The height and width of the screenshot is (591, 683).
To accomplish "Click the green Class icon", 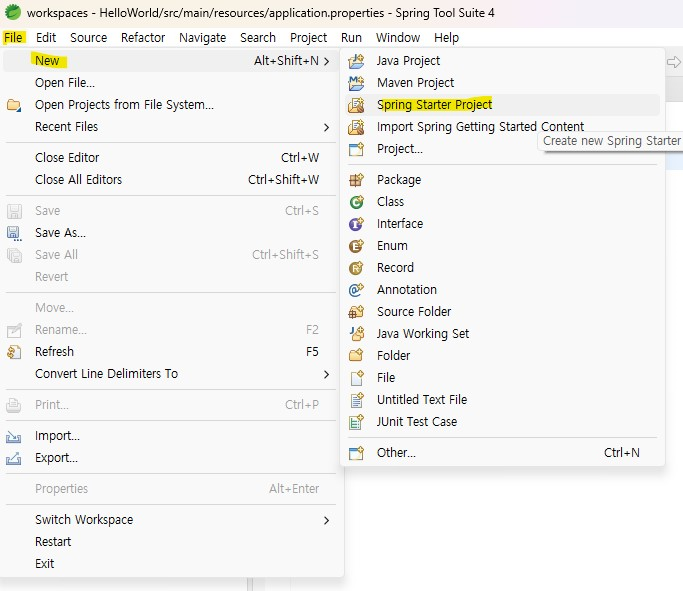I will tap(356, 202).
